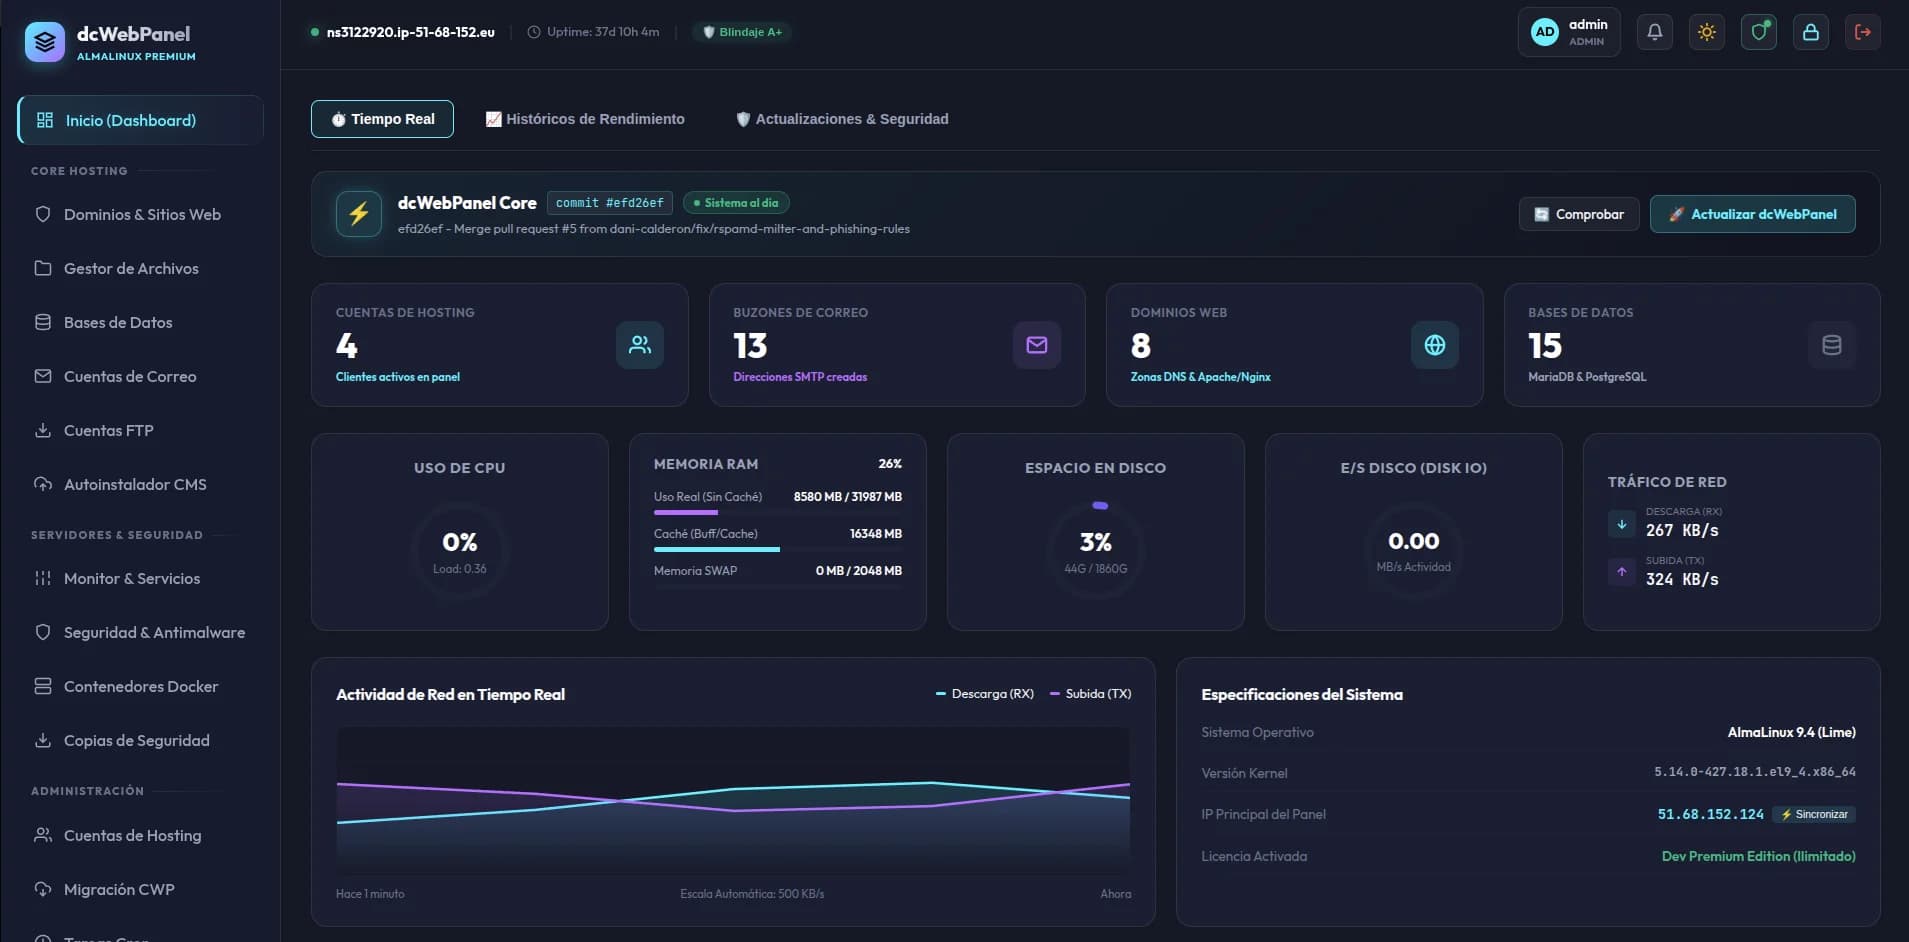Open Dominios & Sitios Web

click(141, 214)
